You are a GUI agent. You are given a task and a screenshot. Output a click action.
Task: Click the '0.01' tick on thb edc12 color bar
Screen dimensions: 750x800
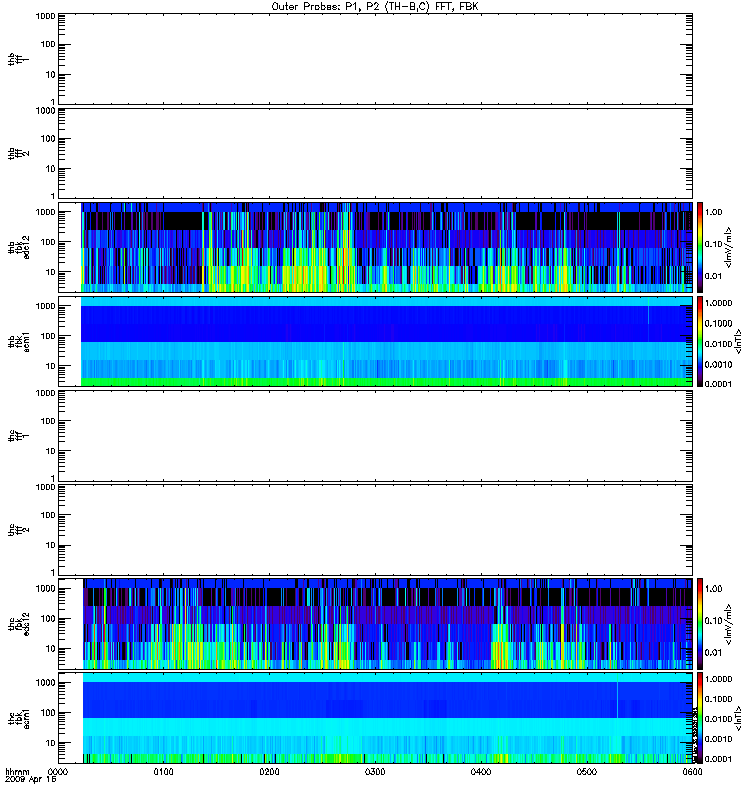pos(713,276)
